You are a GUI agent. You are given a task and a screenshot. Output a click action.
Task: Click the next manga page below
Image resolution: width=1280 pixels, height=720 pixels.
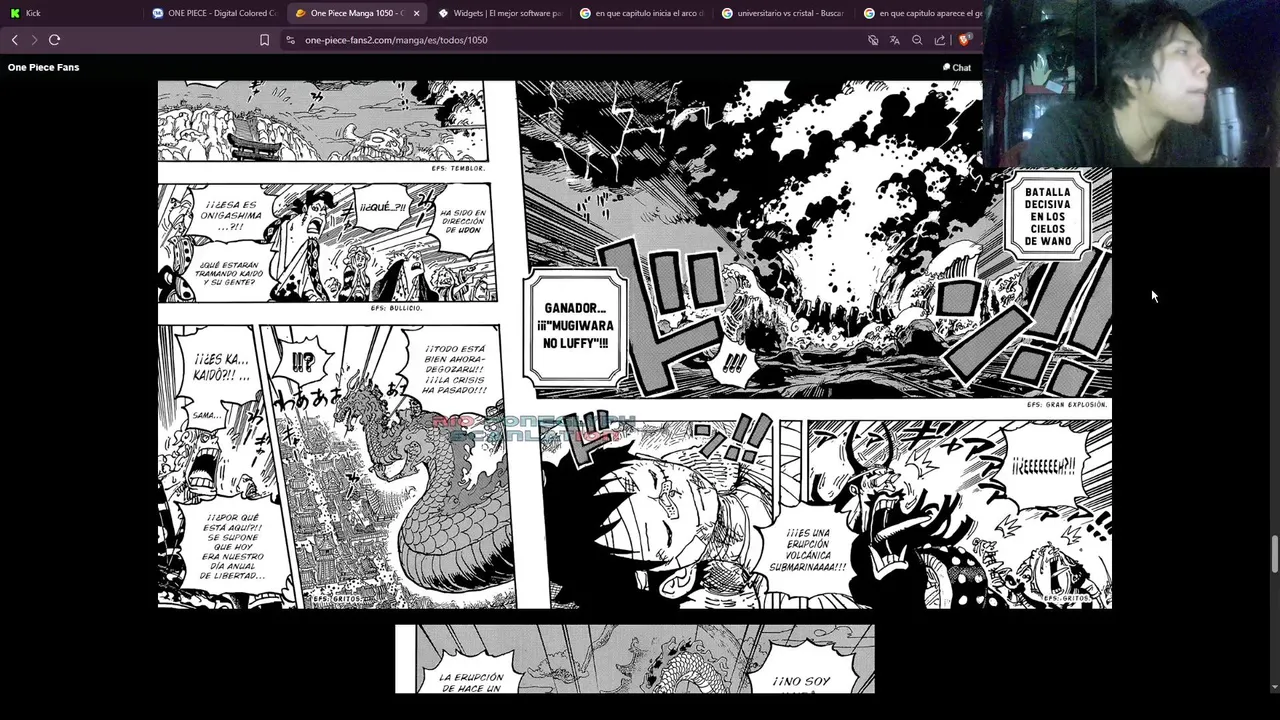(x=634, y=659)
